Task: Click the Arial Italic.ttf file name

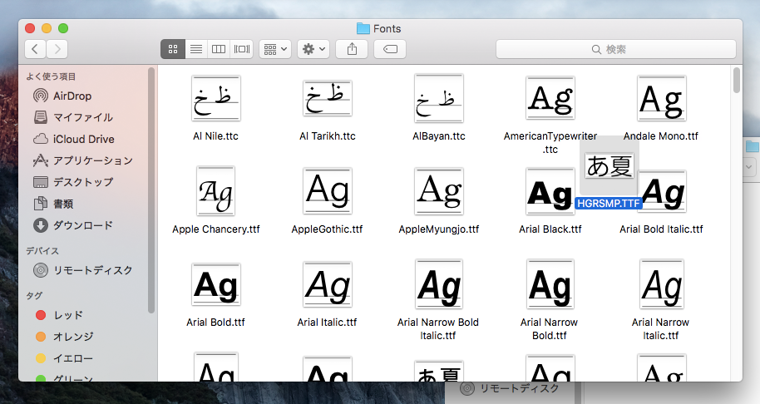Action: (327, 322)
